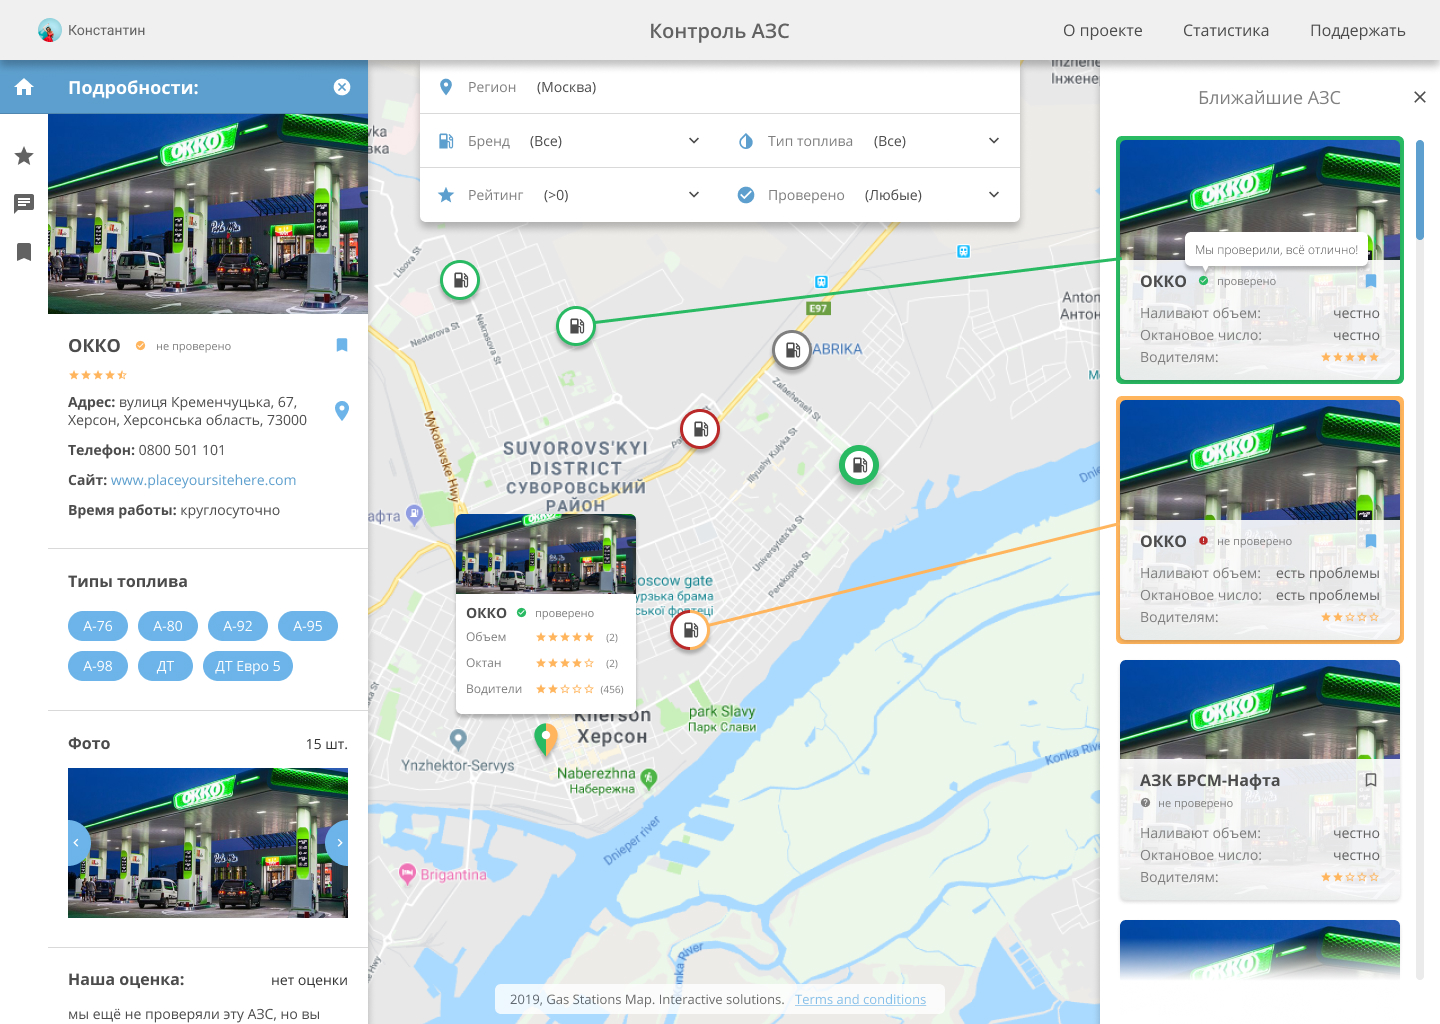Open the home icon in sidebar
This screenshot has width=1440, height=1024.
point(24,87)
